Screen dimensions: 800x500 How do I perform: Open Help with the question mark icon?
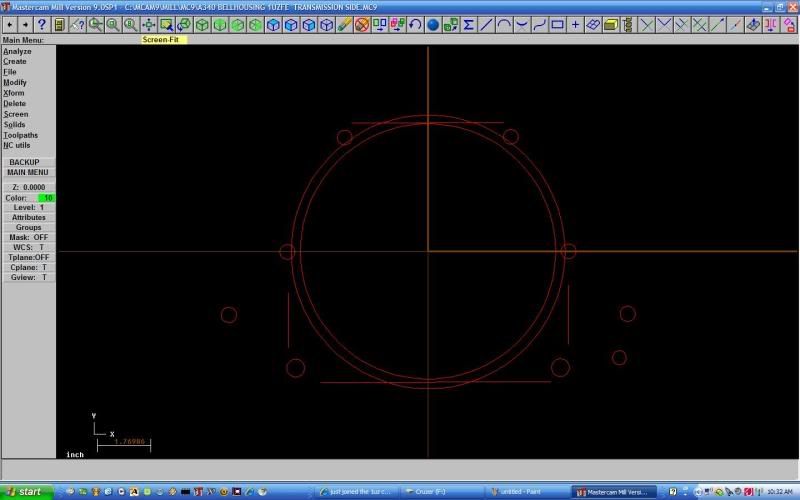[42, 24]
